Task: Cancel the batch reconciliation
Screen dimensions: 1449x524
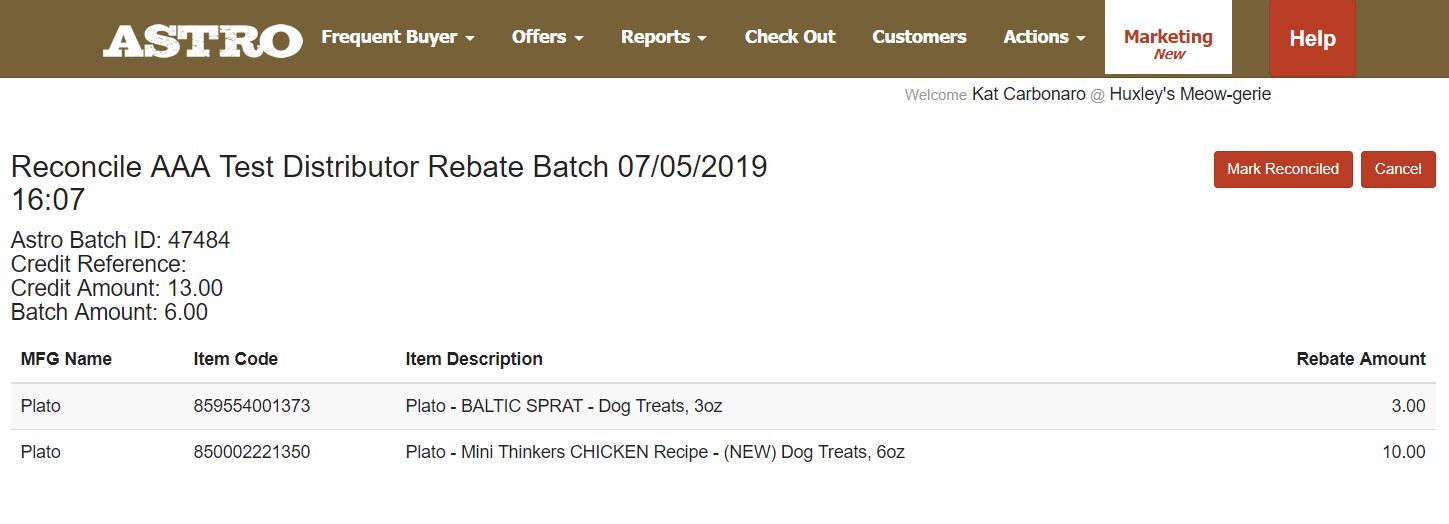Action: click(x=1397, y=169)
